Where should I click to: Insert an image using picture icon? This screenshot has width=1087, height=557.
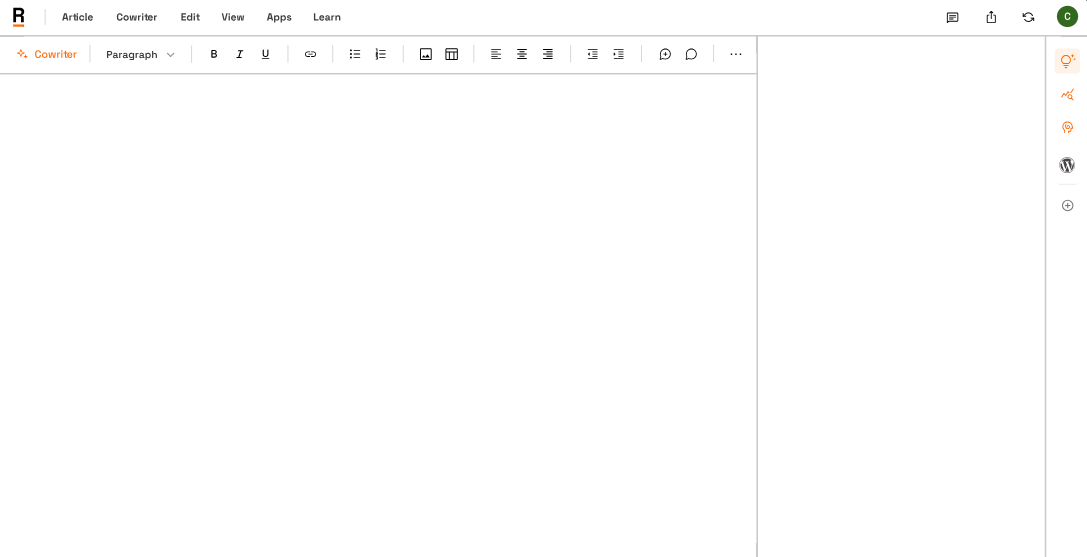[426, 54]
